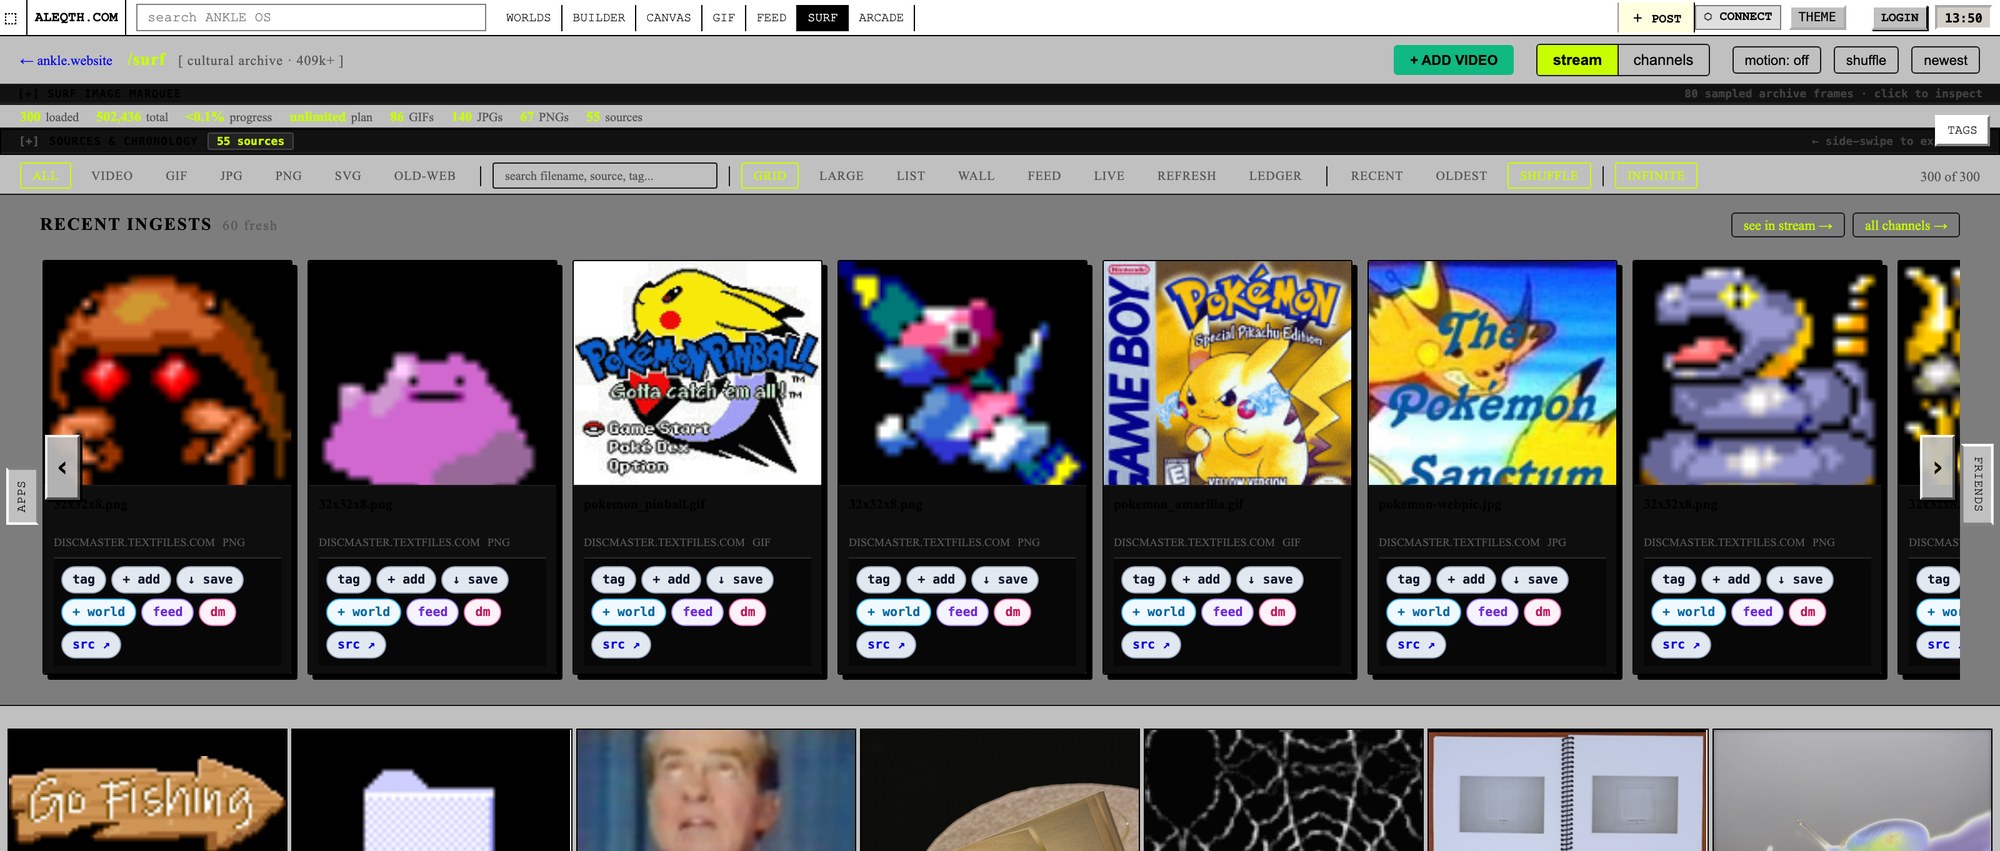This screenshot has height=851, width=2000.
Task: Open the FRIENDS side panel
Action: [x=1977, y=484]
